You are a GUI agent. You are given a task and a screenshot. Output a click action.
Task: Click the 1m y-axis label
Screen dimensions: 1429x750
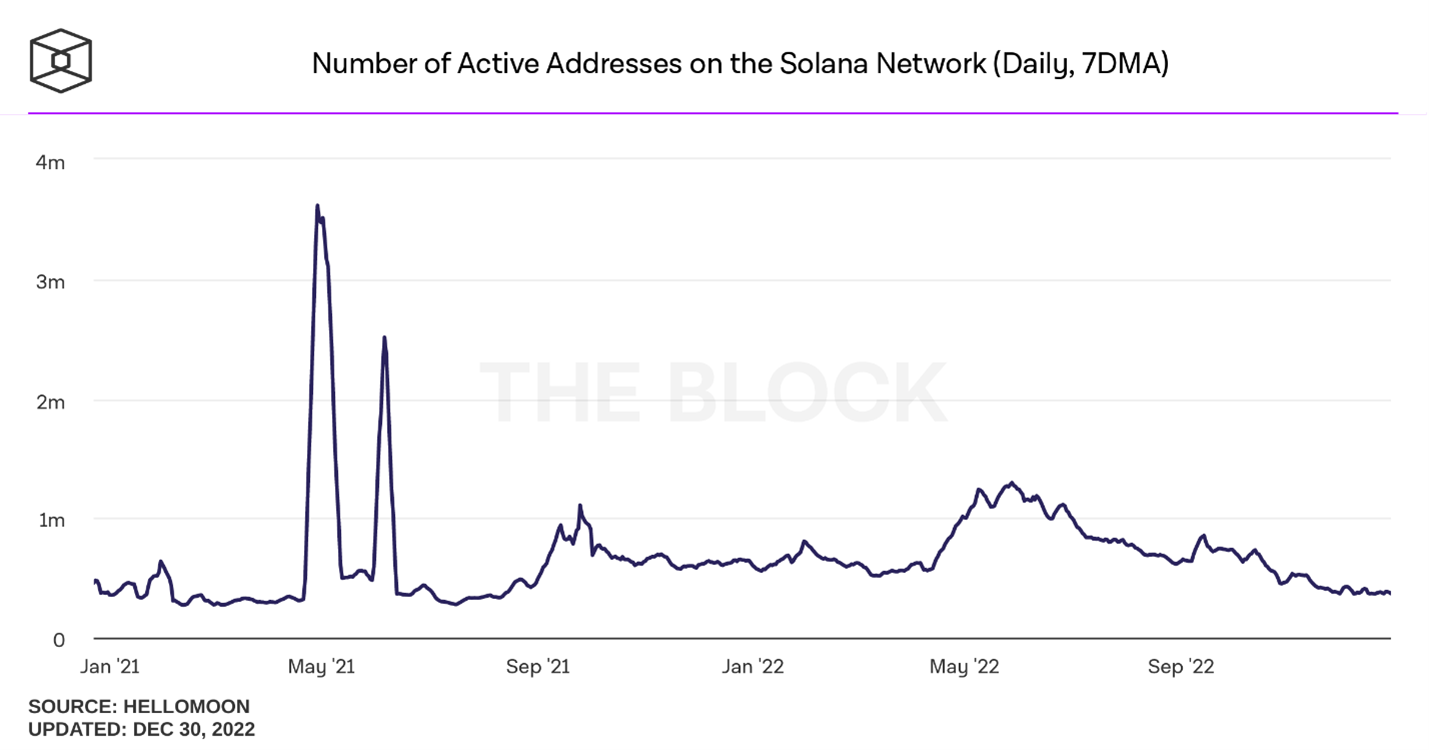click(52, 521)
